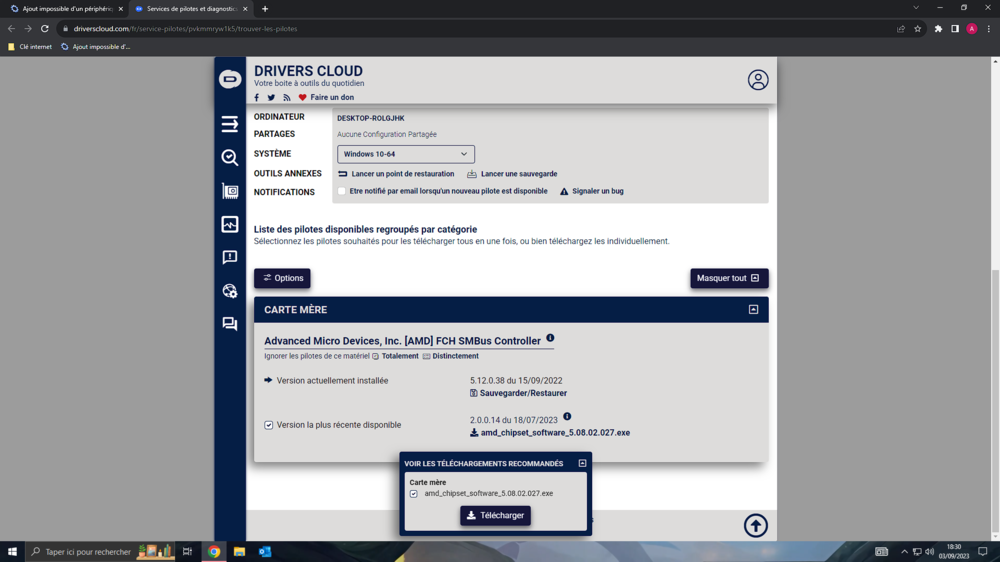The image size is (1000, 562).
Task: Download amd_chipset_software_5.08.02.027.exe link in driver section
Action: (550, 433)
